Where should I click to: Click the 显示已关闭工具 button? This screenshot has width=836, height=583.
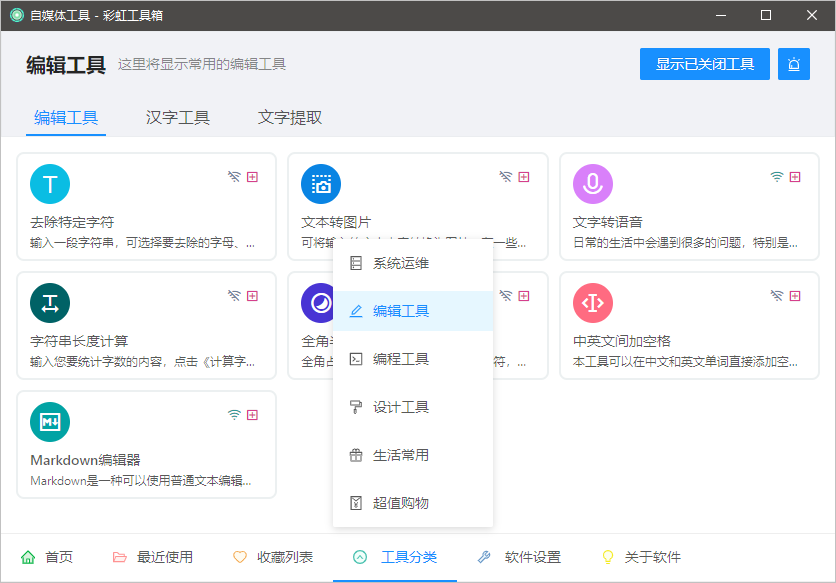[704, 64]
